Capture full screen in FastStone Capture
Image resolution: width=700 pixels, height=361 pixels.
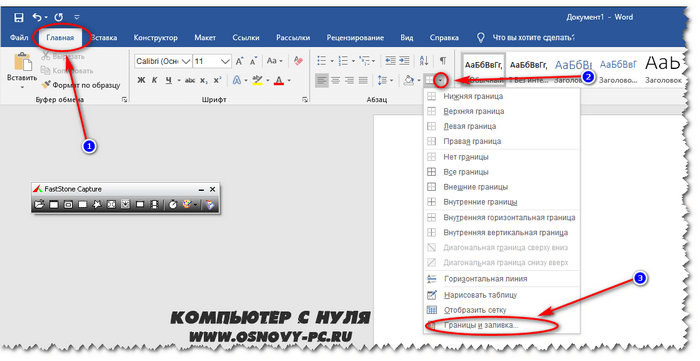(111, 204)
